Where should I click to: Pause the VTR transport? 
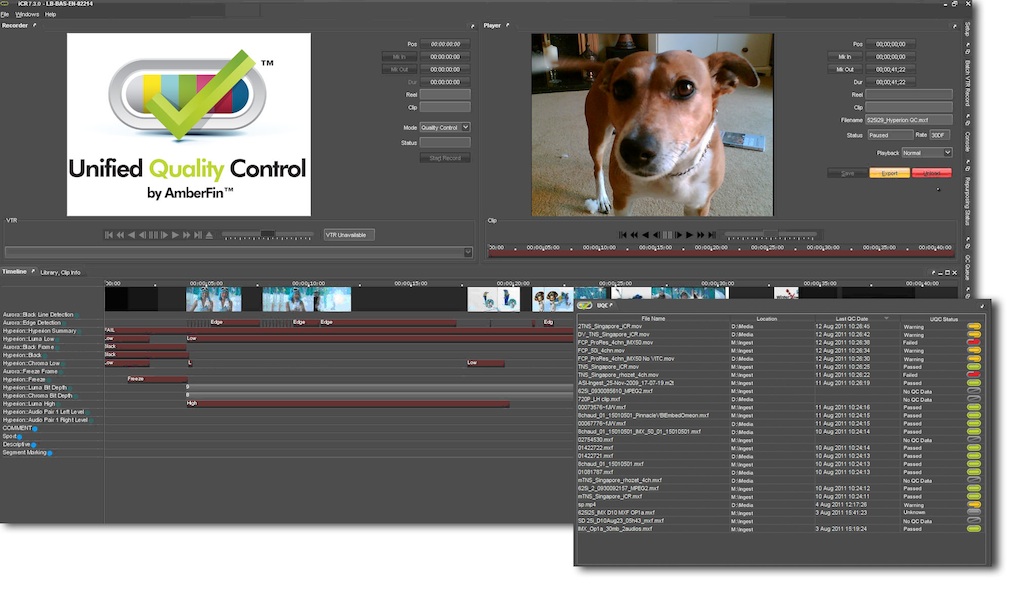pos(153,235)
